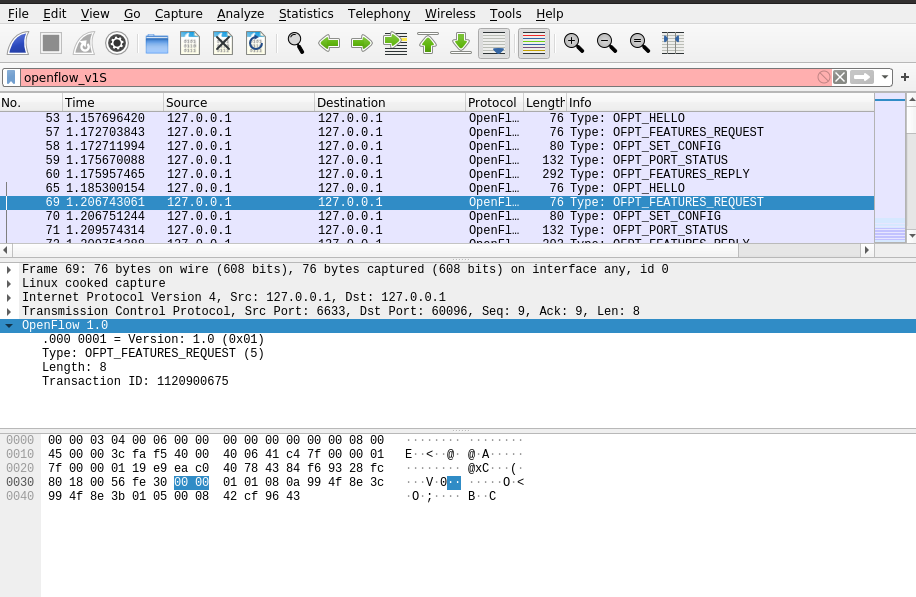Expand Internet Protocol Version 4 section
The width and height of the screenshot is (916, 597).
[x=9, y=297]
